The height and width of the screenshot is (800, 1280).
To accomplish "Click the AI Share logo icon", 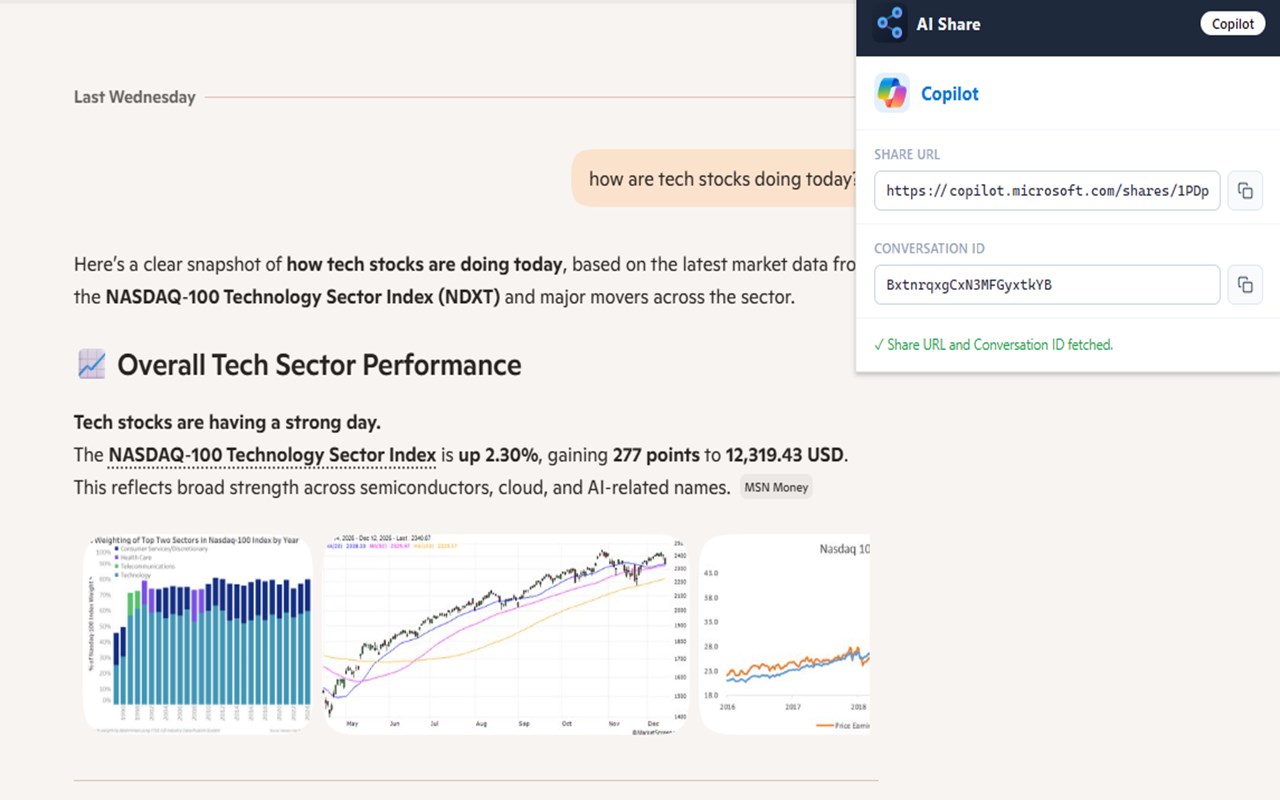I will tap(890, 24).
